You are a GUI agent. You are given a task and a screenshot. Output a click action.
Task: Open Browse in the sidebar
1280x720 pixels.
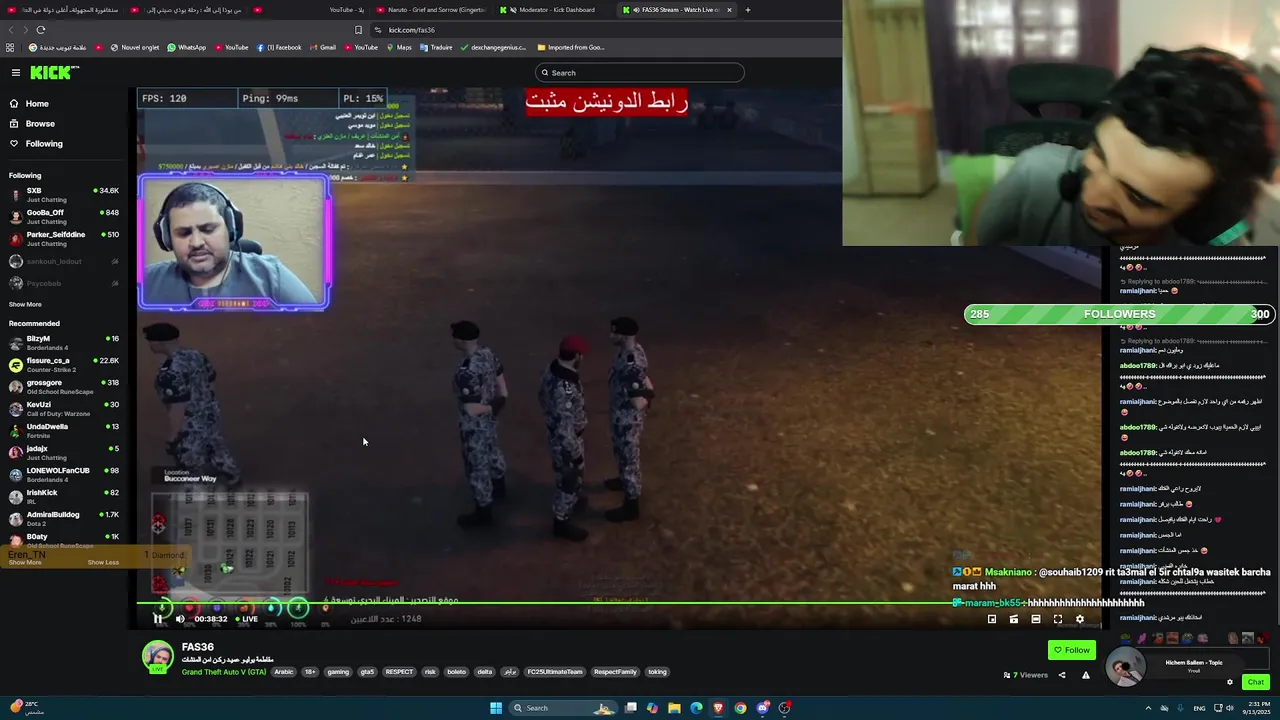coord(40,124)
